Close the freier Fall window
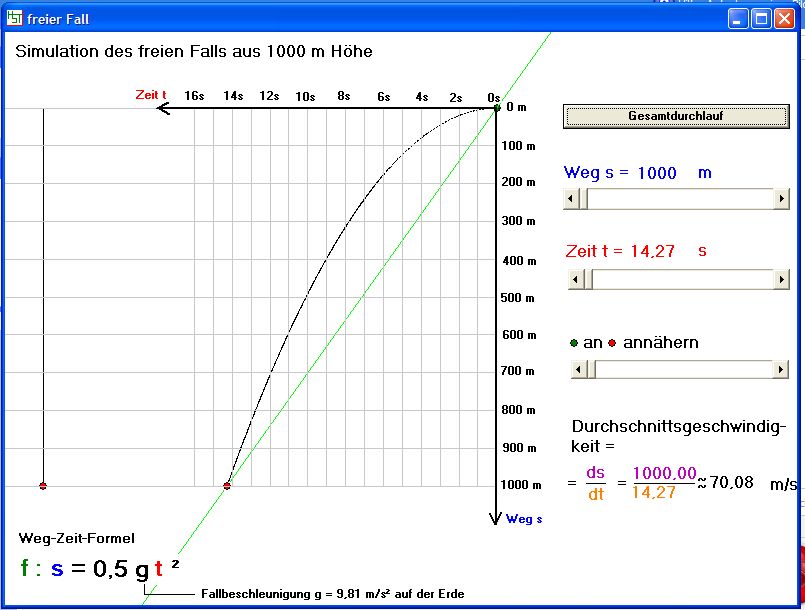 click(x=784, y=19)
